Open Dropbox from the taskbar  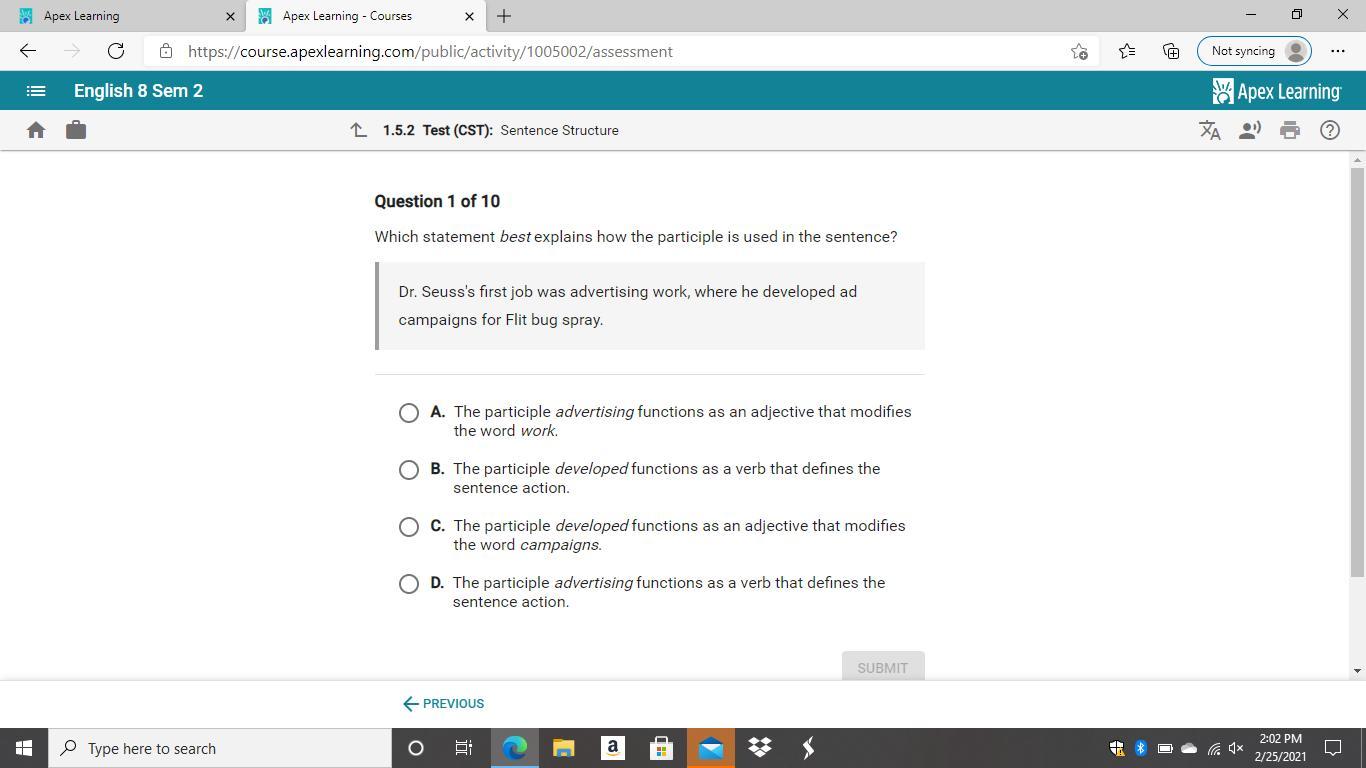point(760,748)
